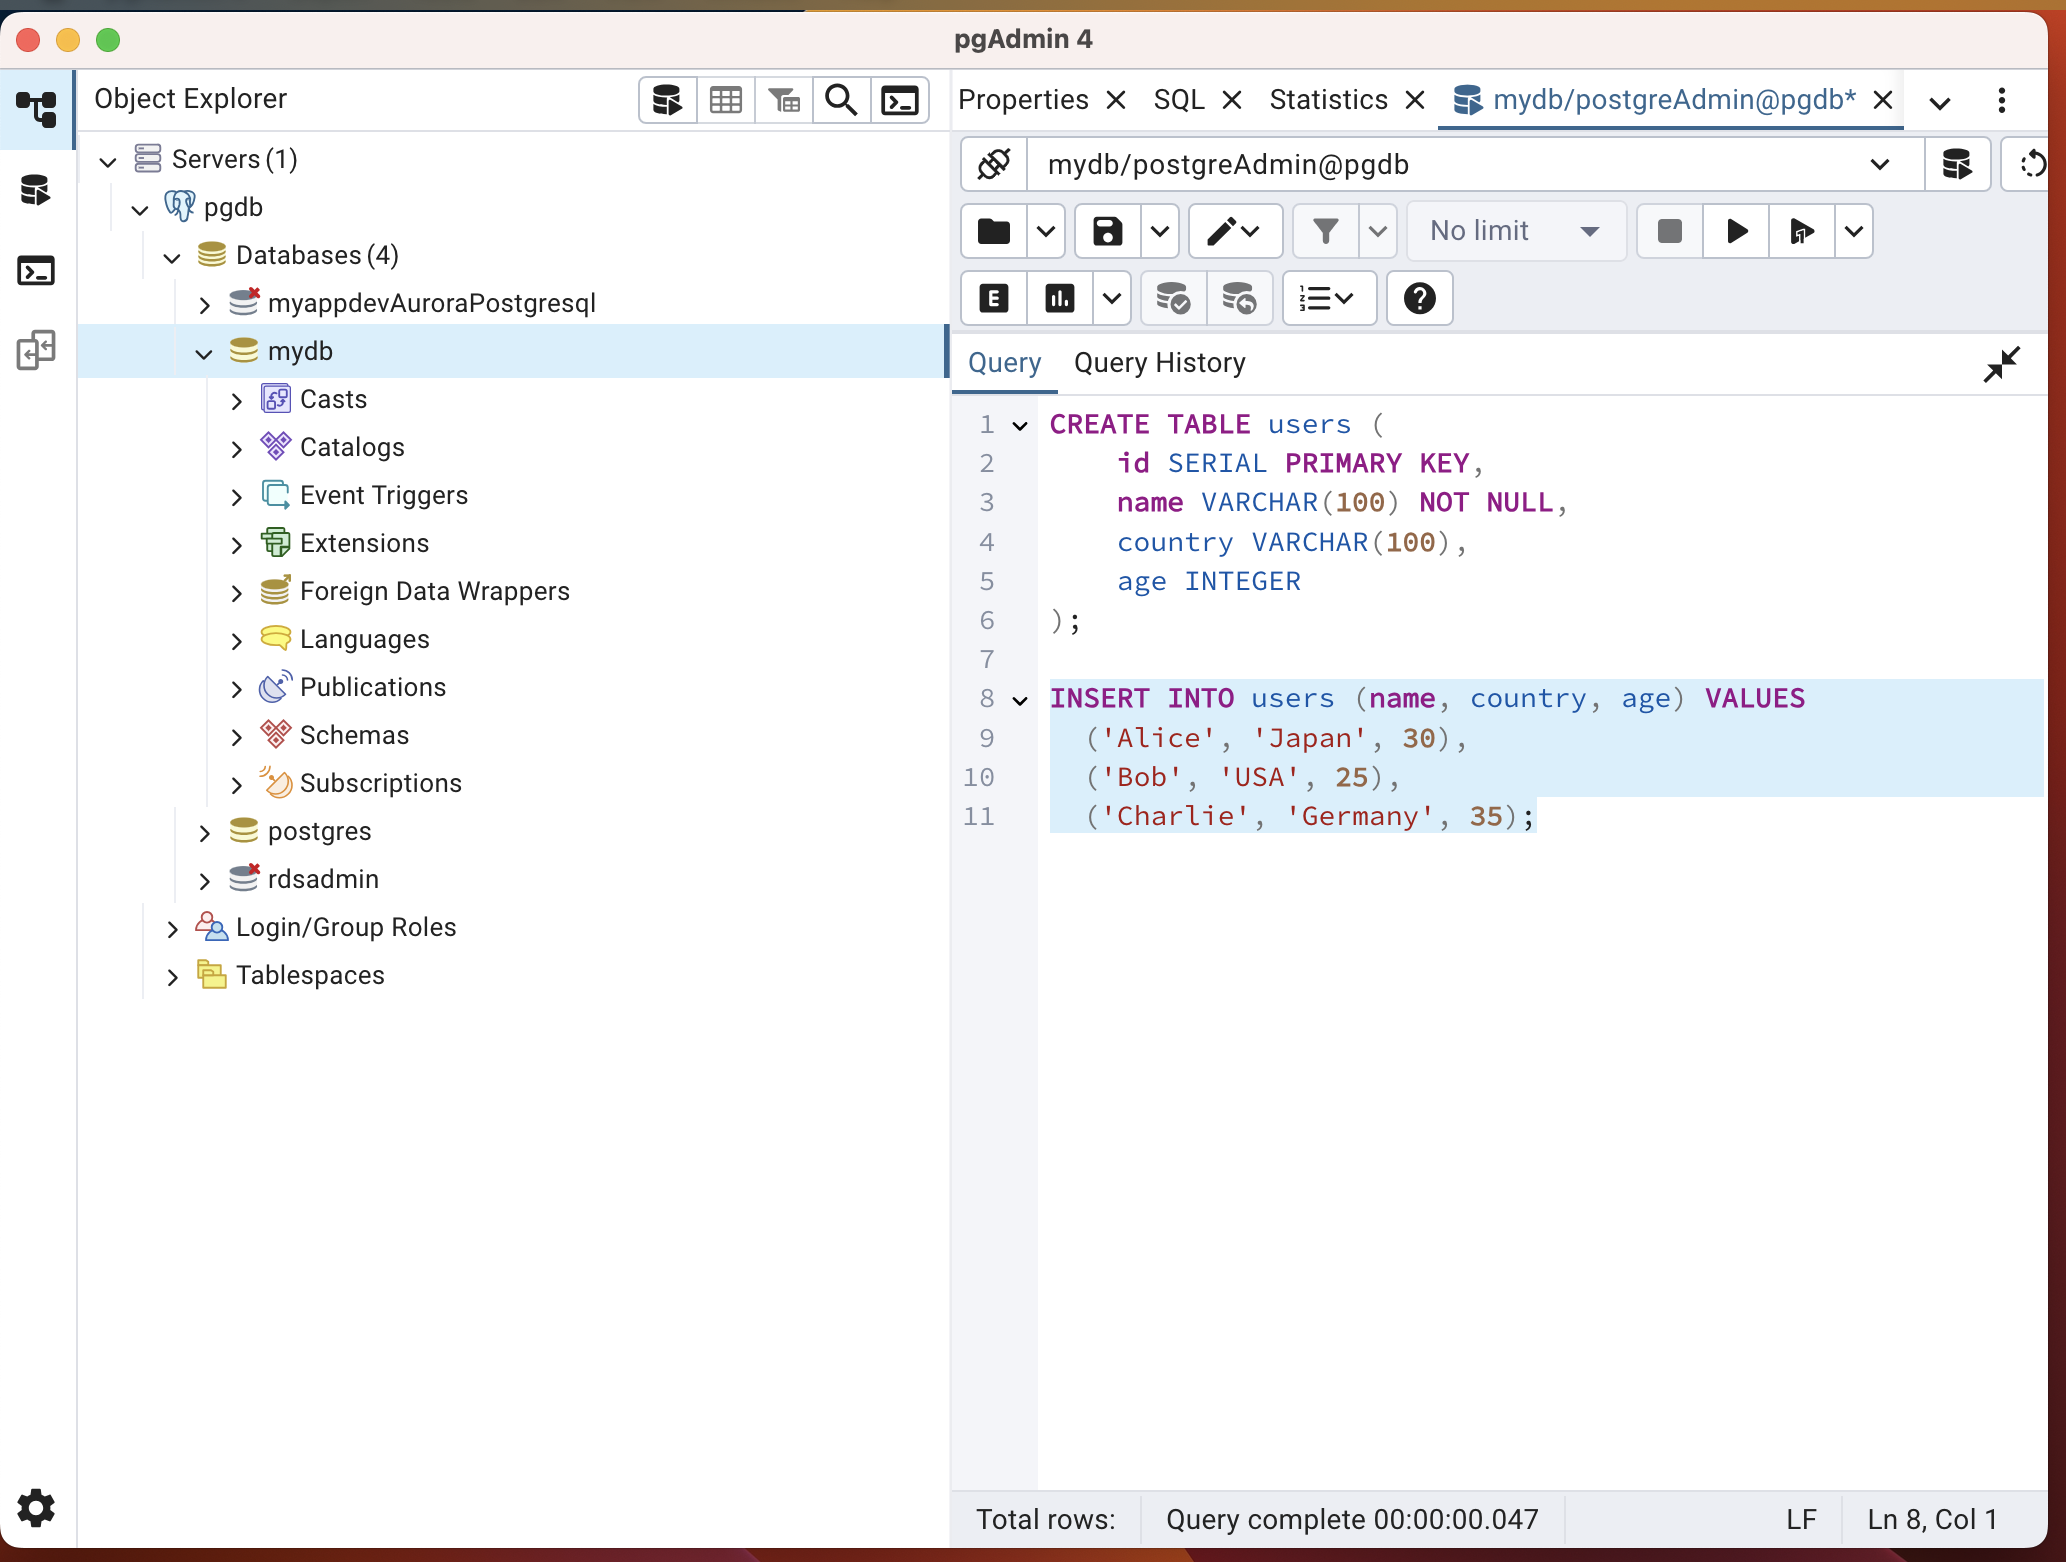This screenshot has width=2066, height=1562.
Task: Click the Save File floppy icon
Action: [x=1108, y=232]
